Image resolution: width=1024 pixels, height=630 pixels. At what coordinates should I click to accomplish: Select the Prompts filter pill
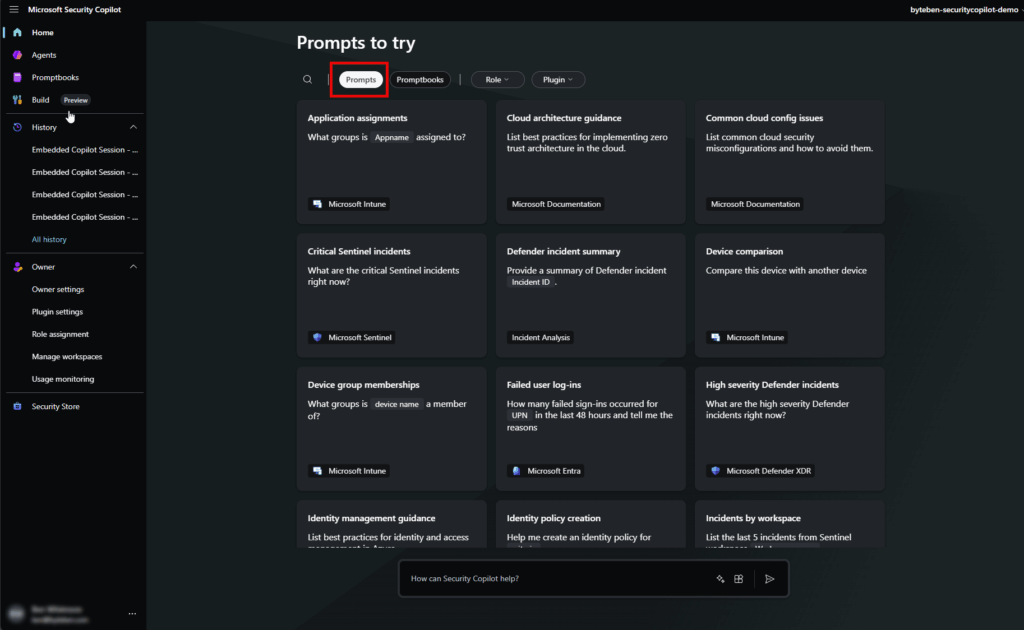coord(361,79)
